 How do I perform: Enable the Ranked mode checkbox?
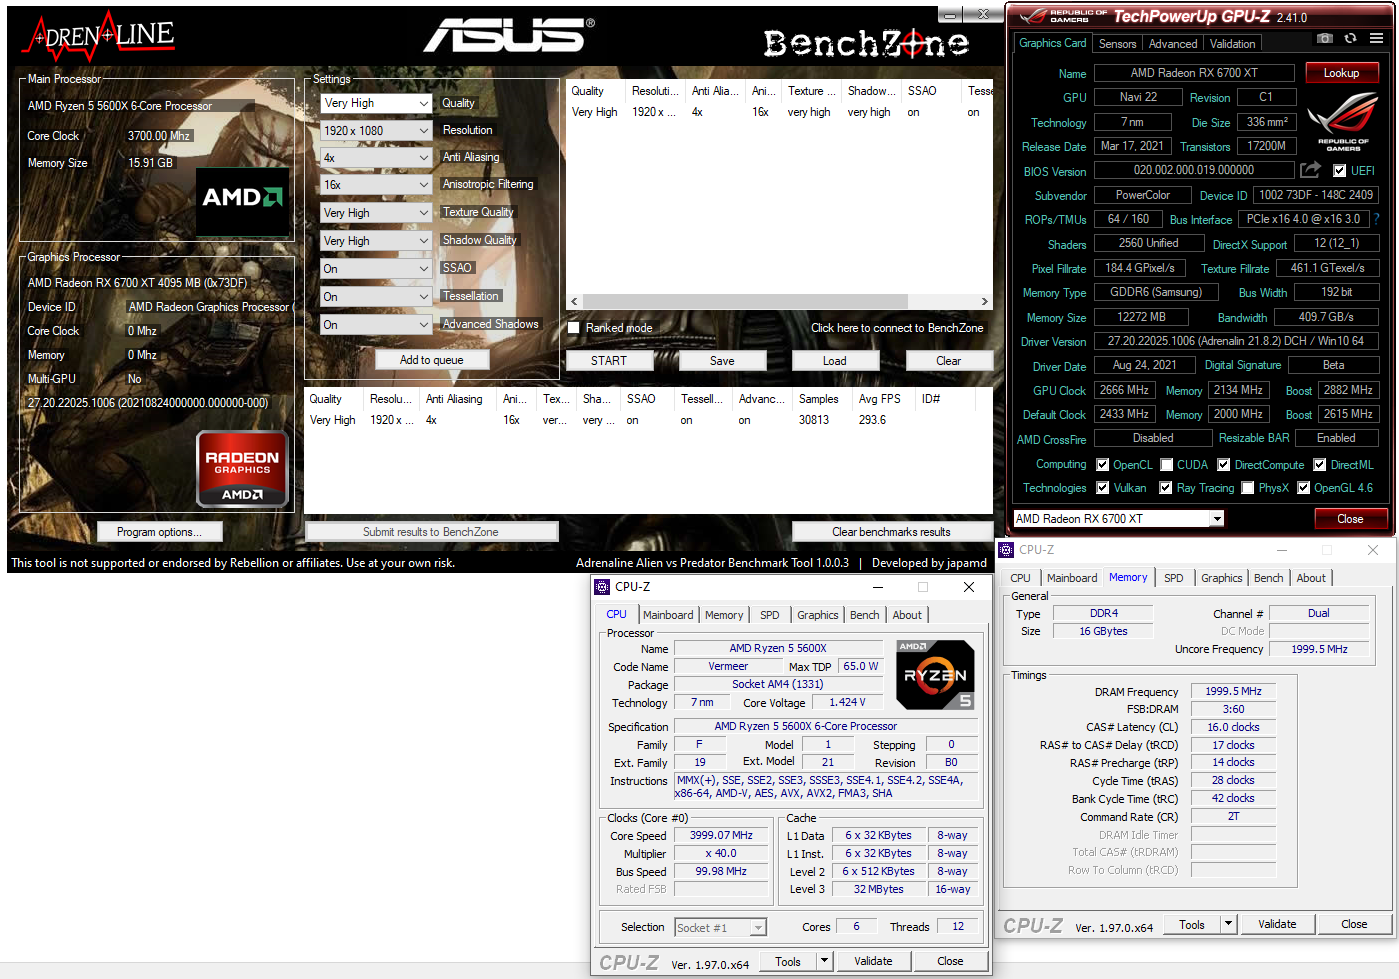click(574, 328)
